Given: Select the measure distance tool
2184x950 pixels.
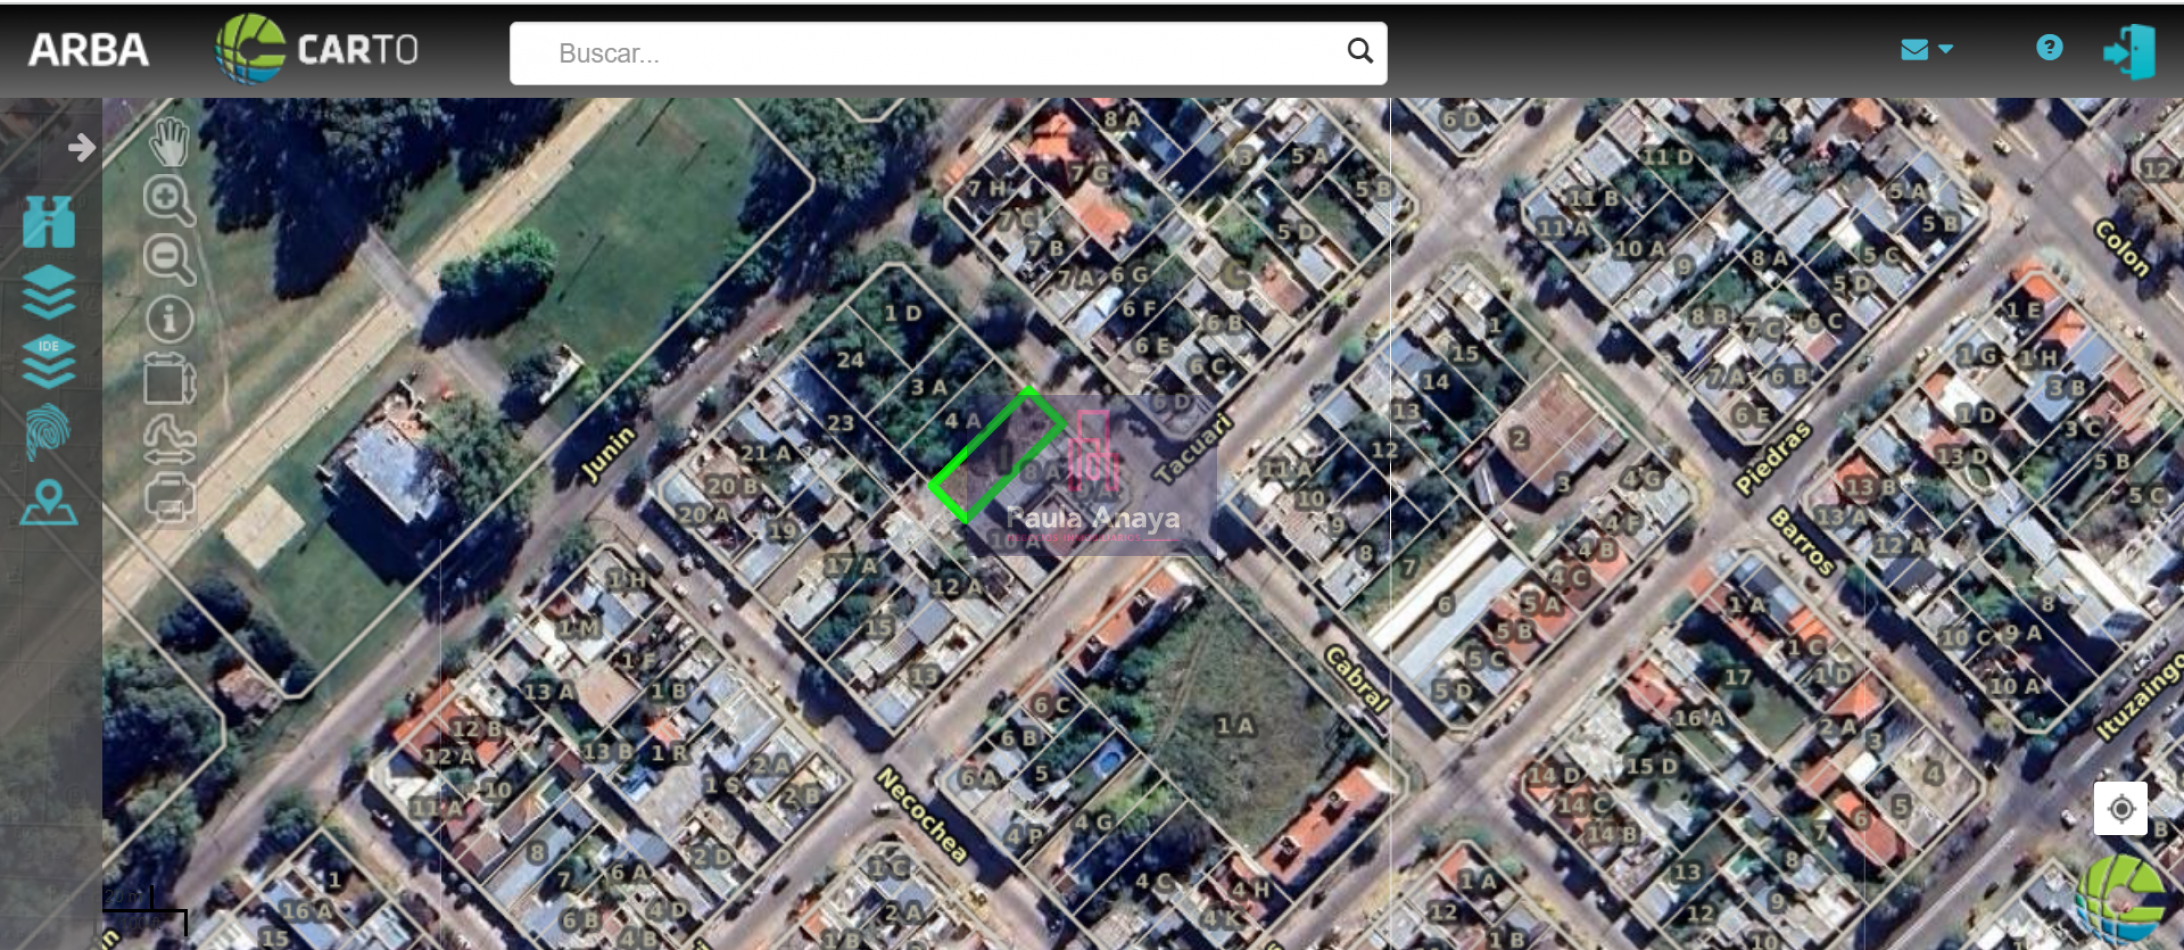Looking at the screenshot, I should point(169,441).
